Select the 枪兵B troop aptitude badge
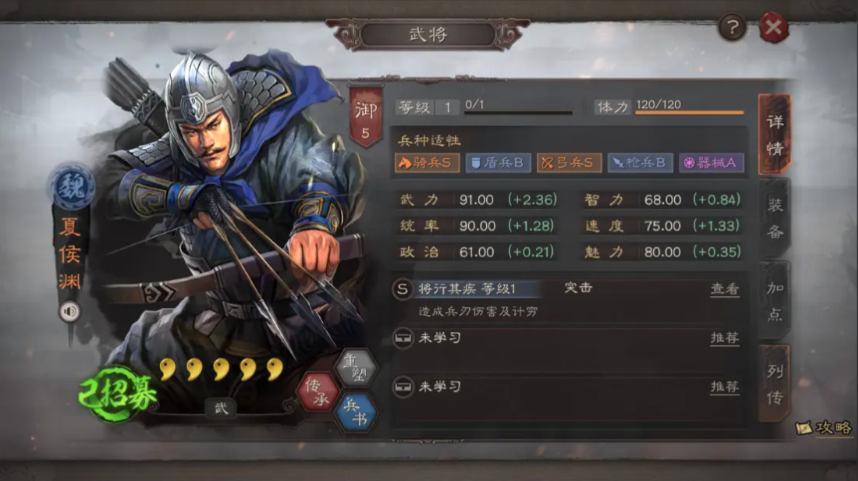The height and width of the screenshot is (481, 858). coord(640,163)
